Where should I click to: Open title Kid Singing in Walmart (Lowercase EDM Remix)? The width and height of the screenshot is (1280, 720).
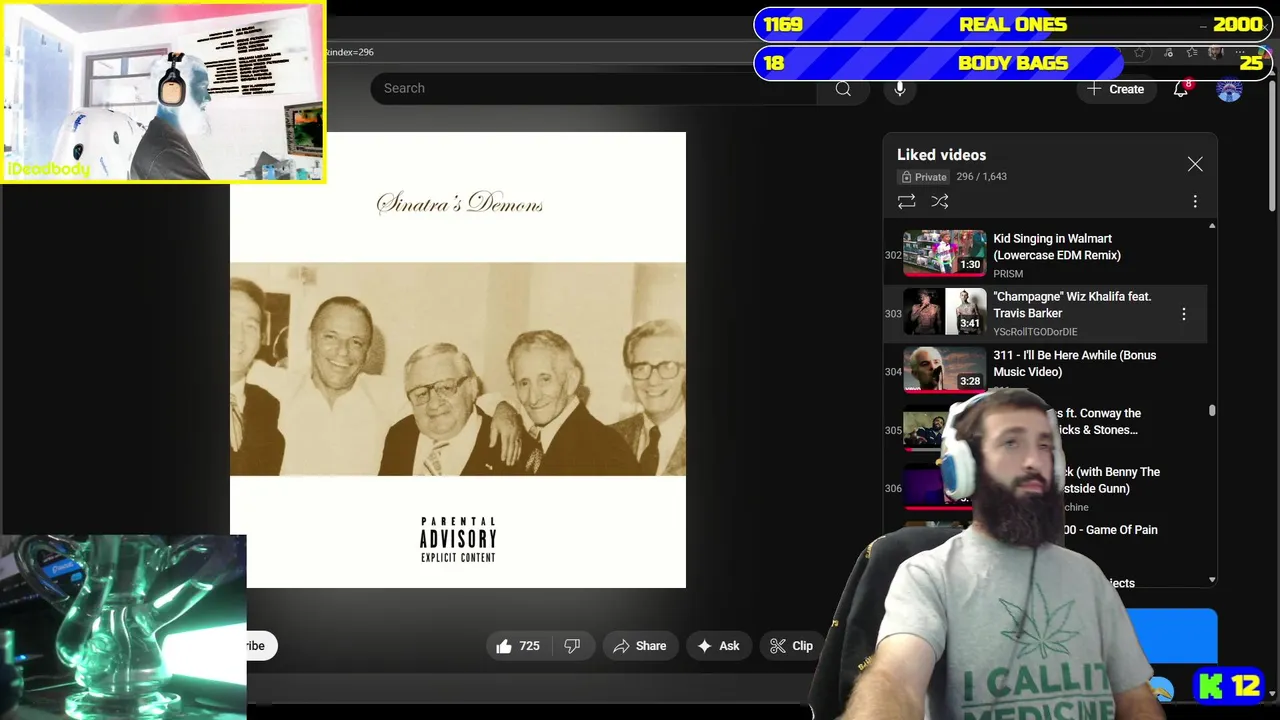click(x=1056, y=247)
